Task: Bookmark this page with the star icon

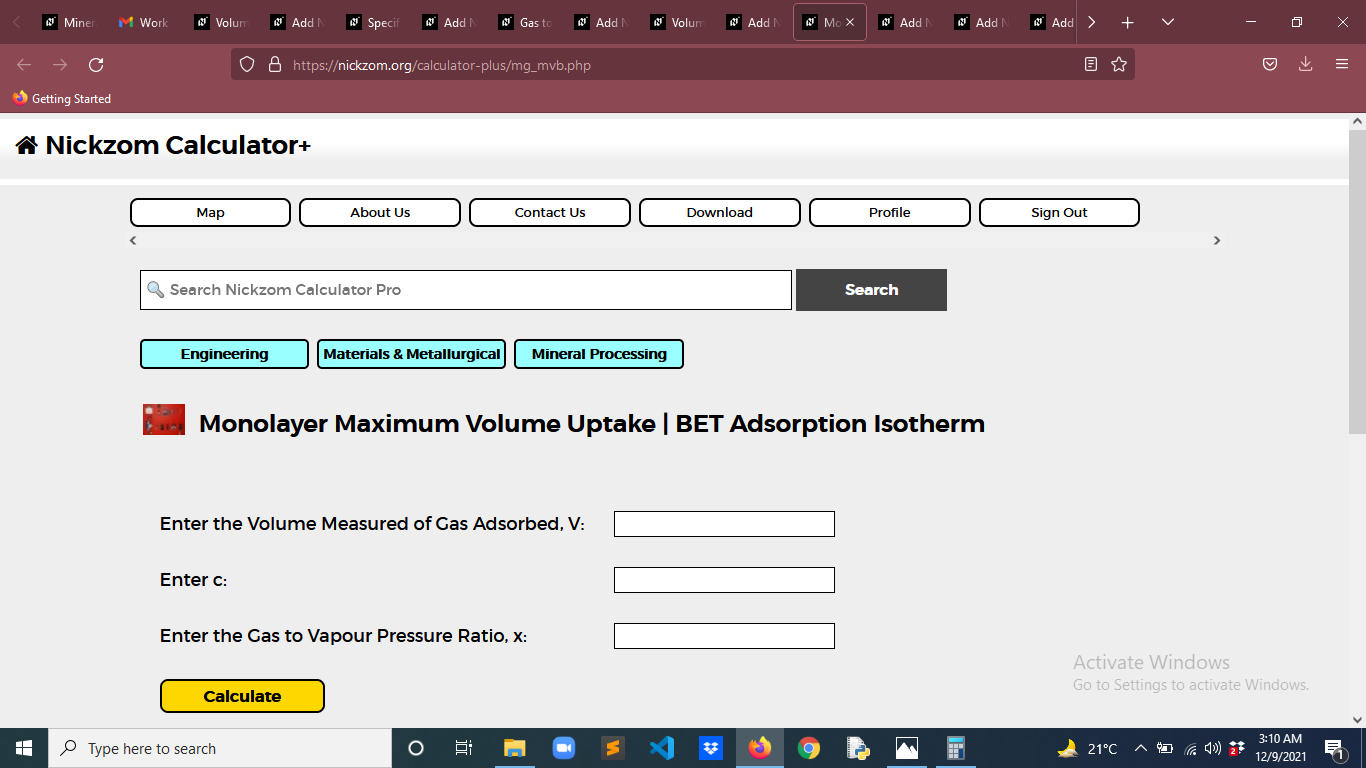Action: point(1119,65)
